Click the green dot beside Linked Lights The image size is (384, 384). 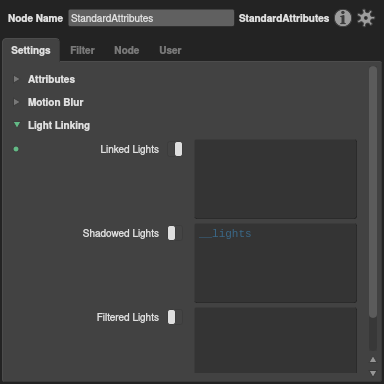pos(16,149)
